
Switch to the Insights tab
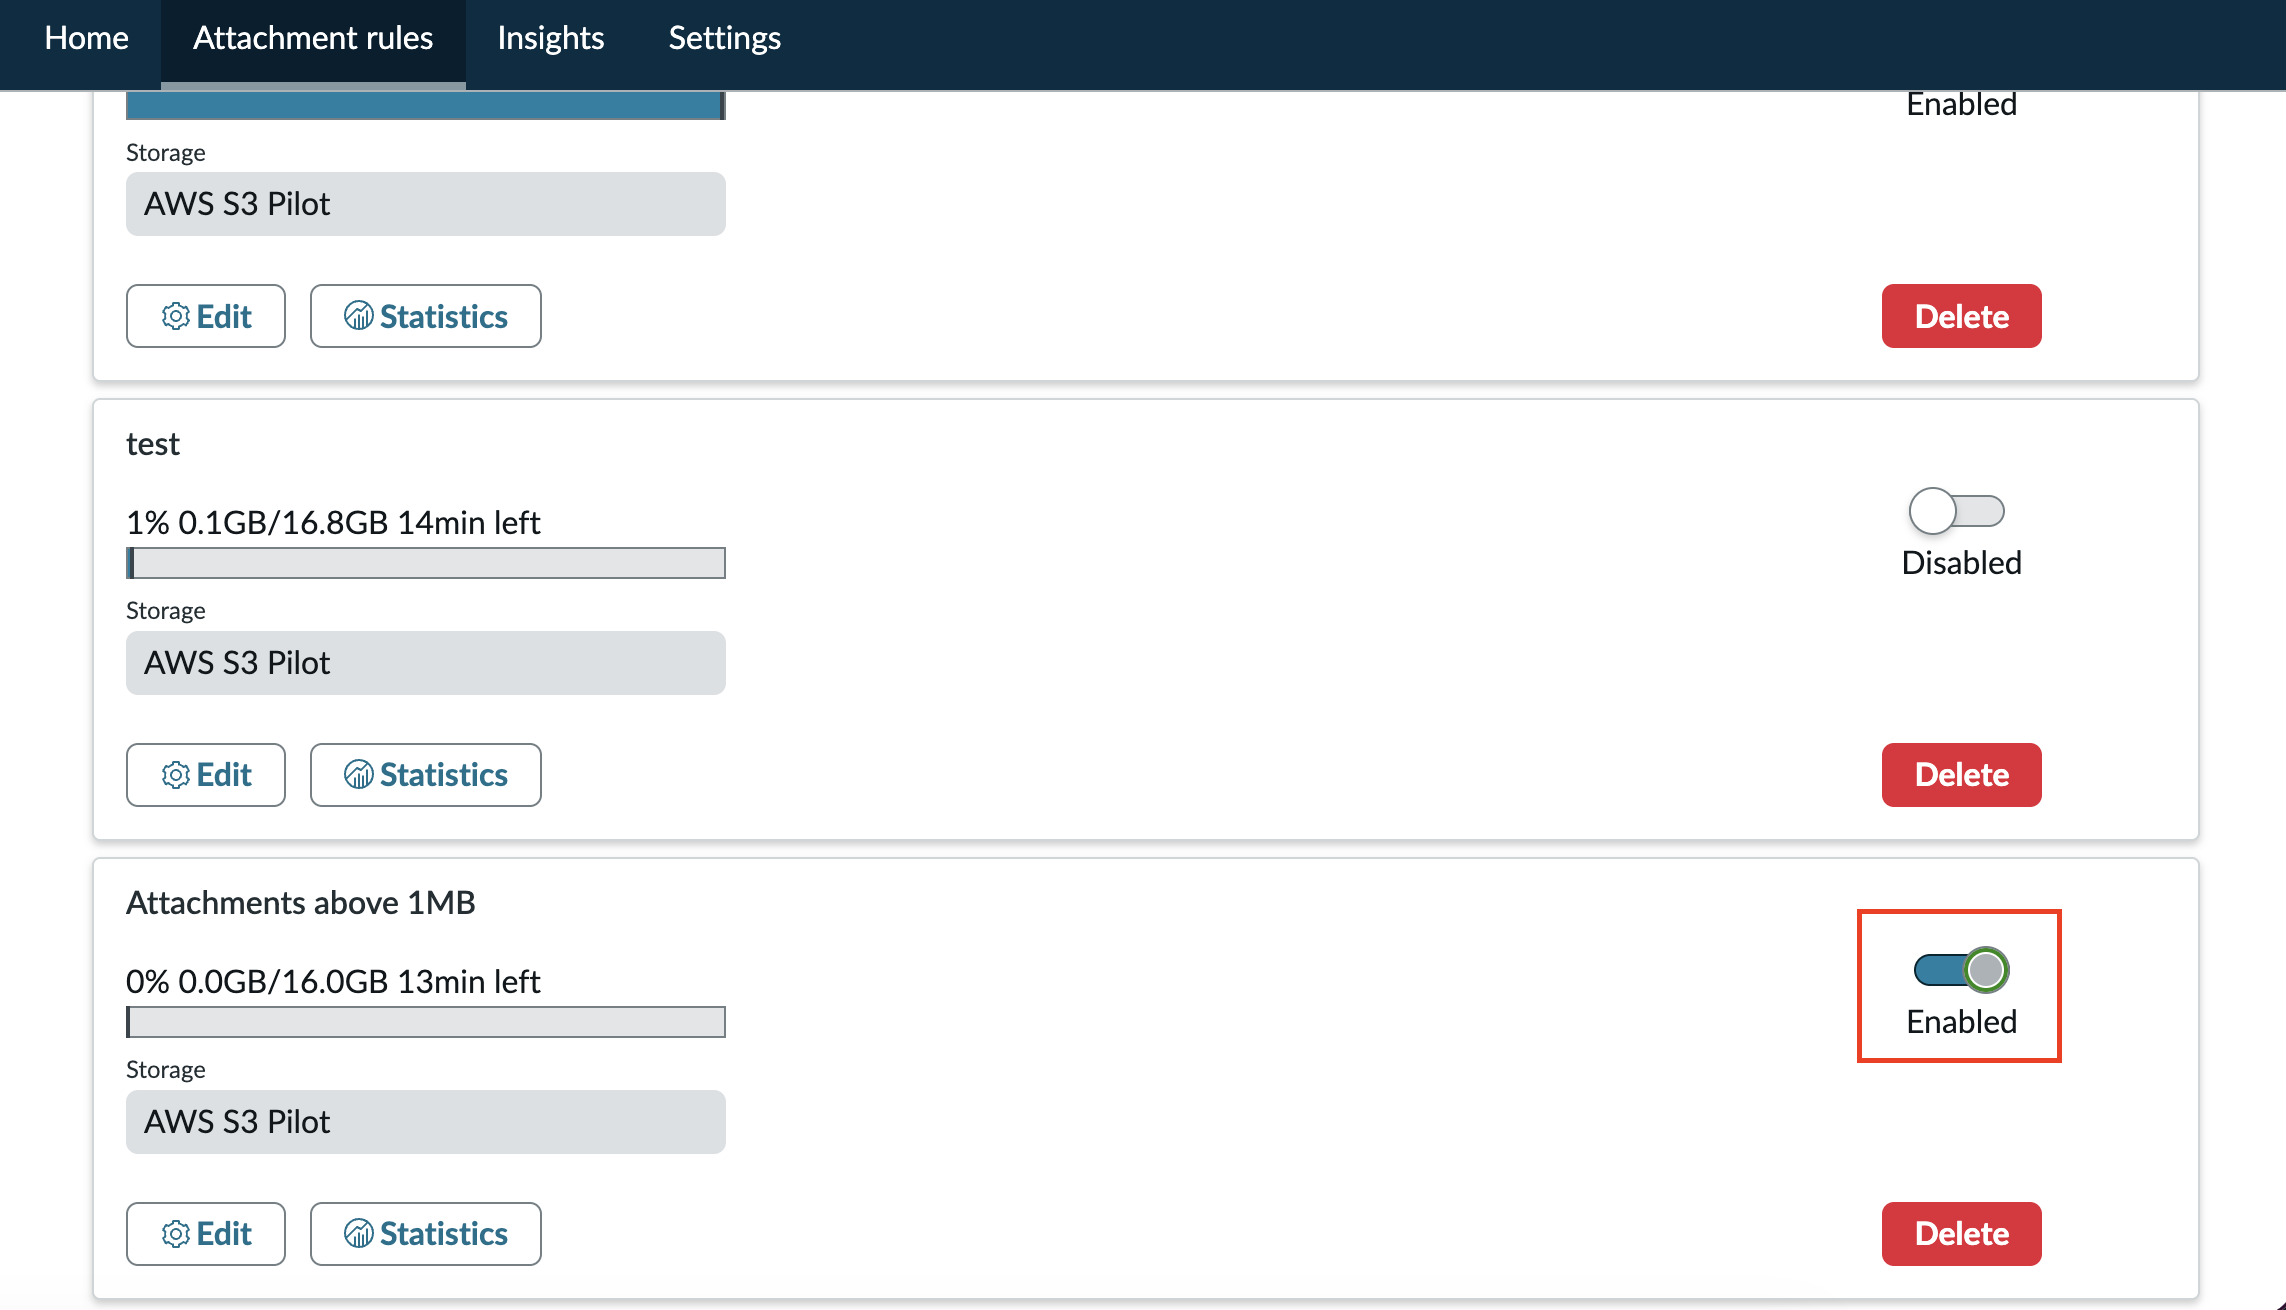[551, 38]
